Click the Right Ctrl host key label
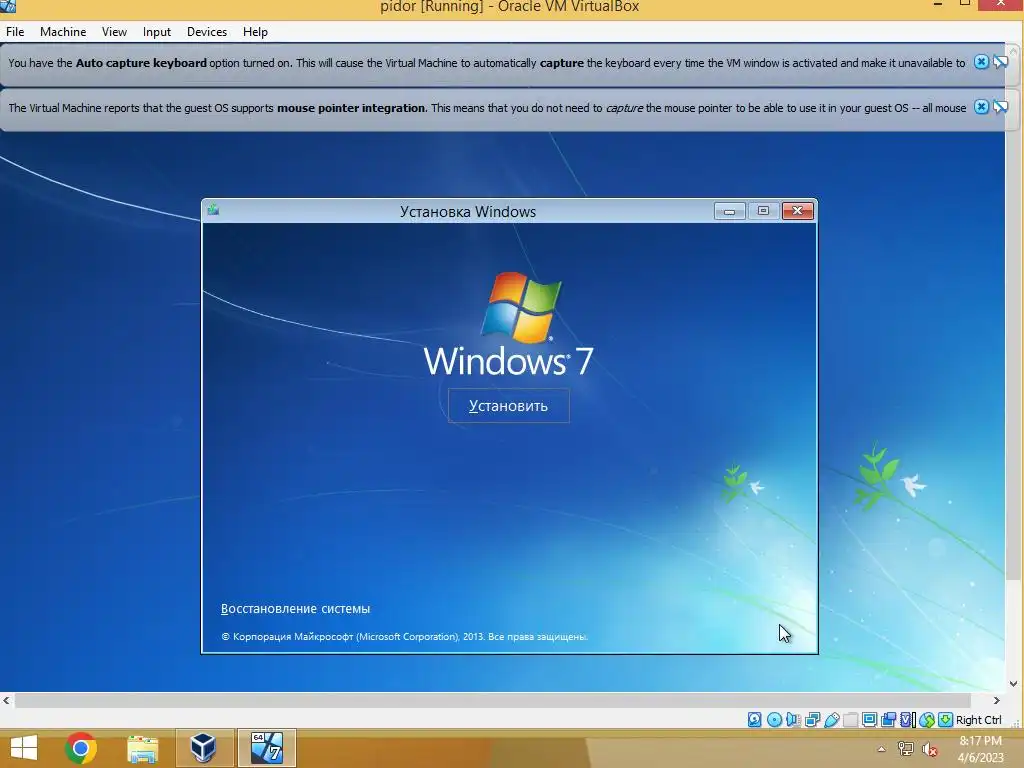The height and width of the screenshot is (768, 1024). click(x=978, y=720)
